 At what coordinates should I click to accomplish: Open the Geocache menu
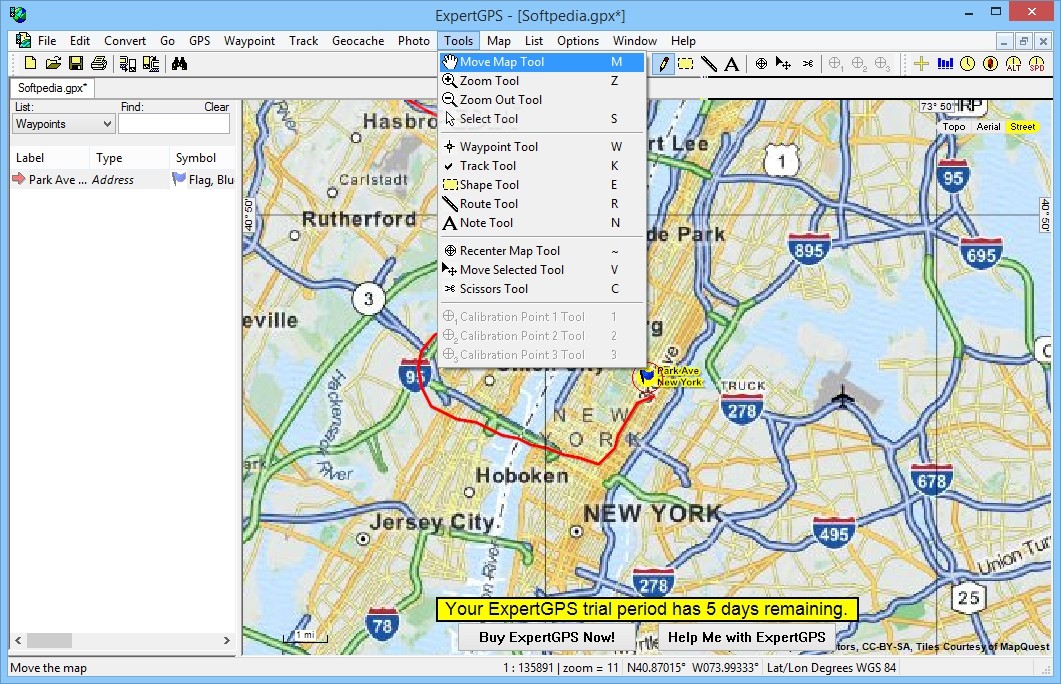358,41
